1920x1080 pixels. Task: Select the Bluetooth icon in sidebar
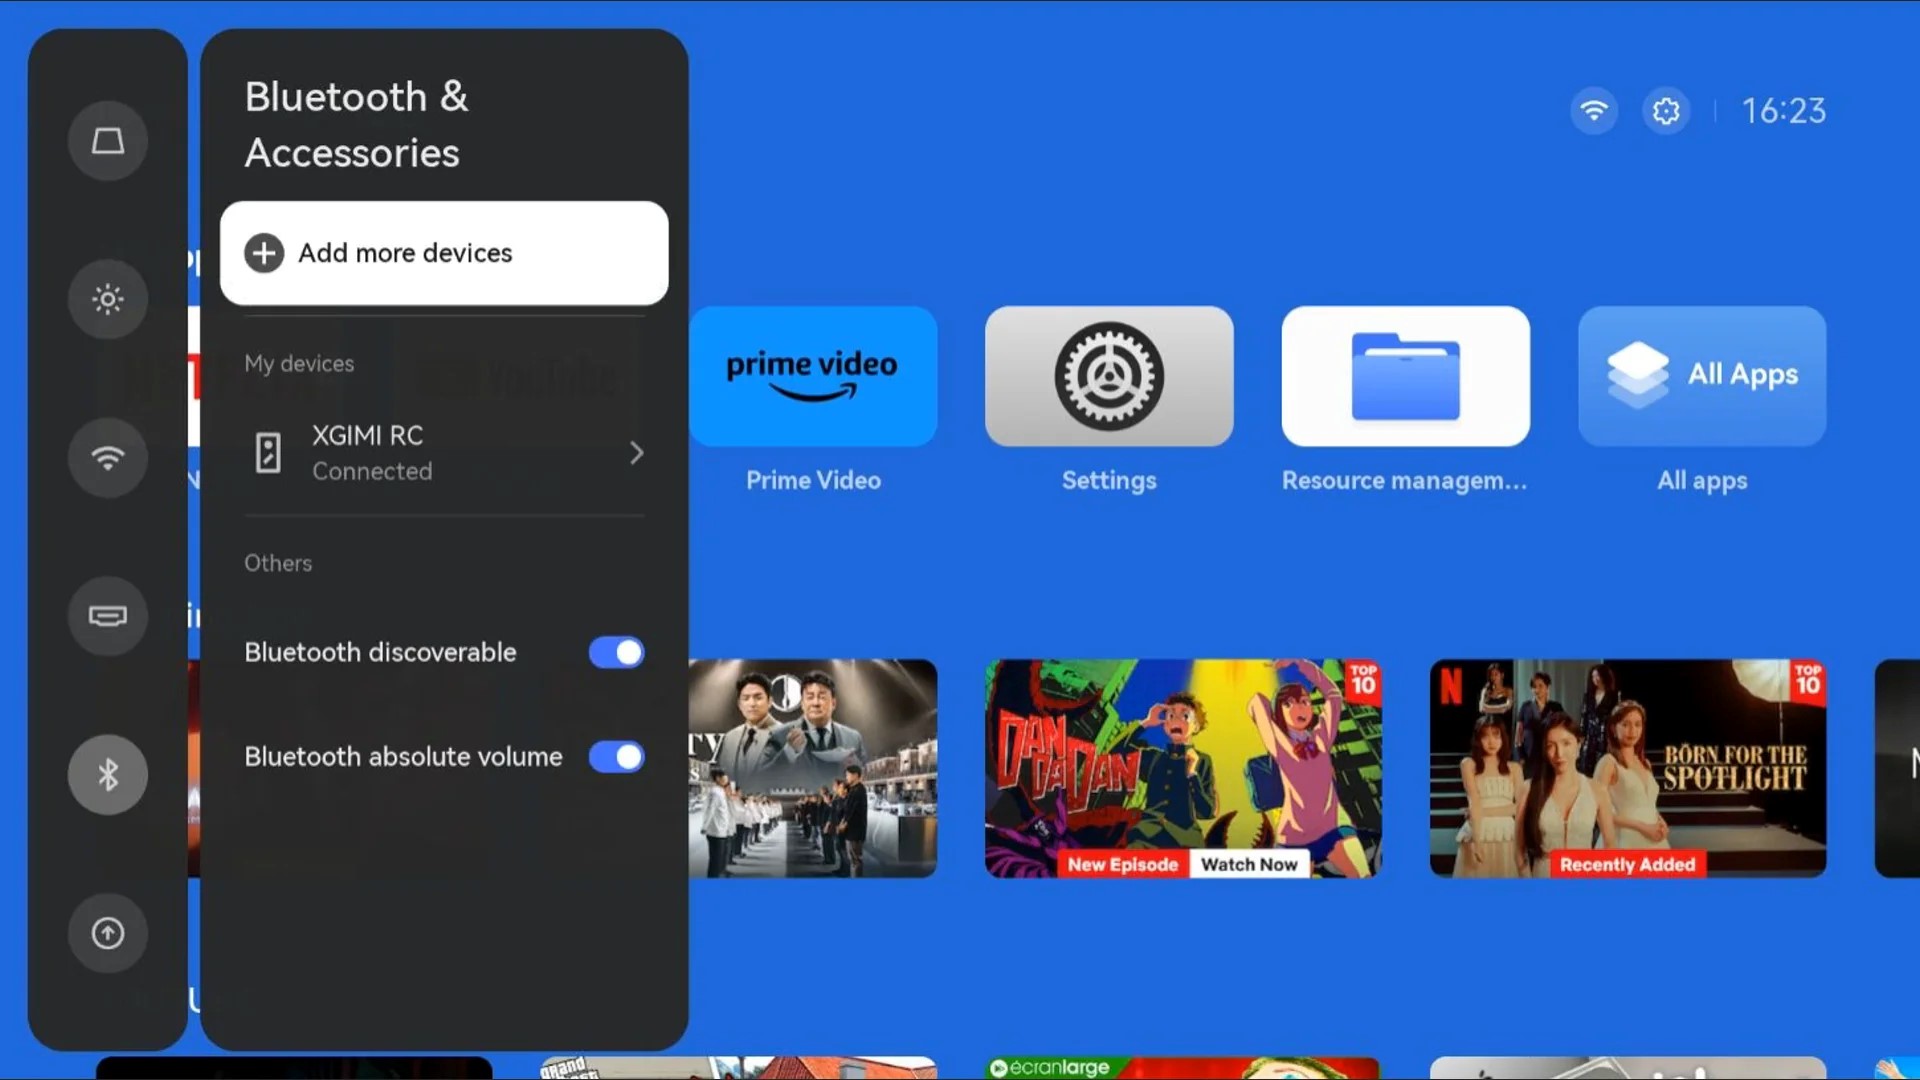pos(108,775)
